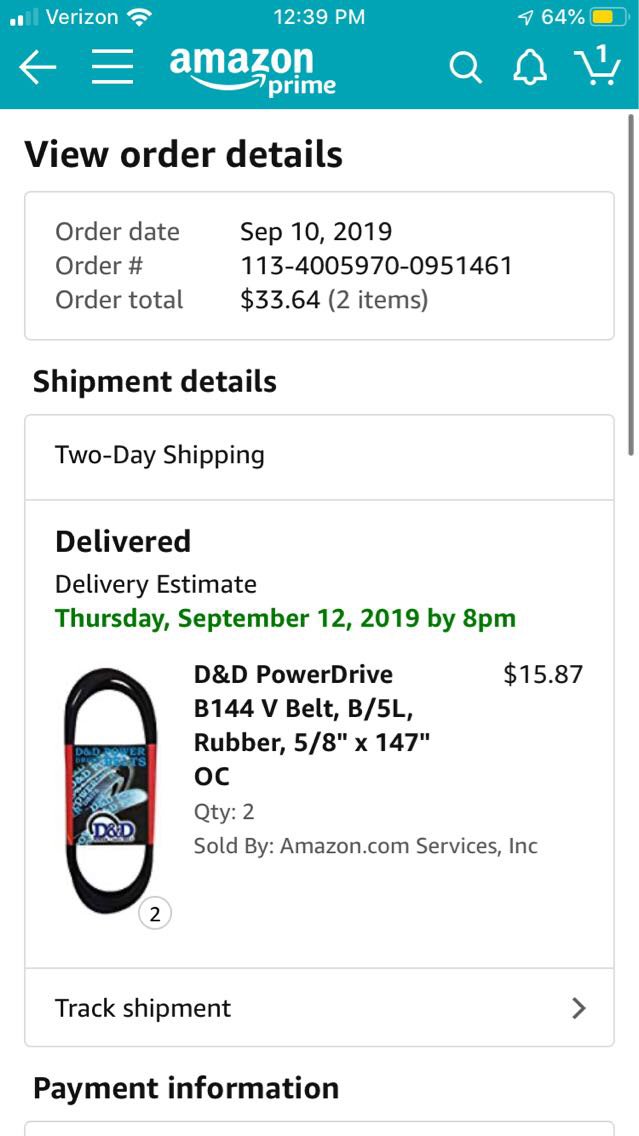This screenshot has height=1136, width=639.
Task: Open the search magnifier icon
Action: pyautogui.click(x=465, y=67)
